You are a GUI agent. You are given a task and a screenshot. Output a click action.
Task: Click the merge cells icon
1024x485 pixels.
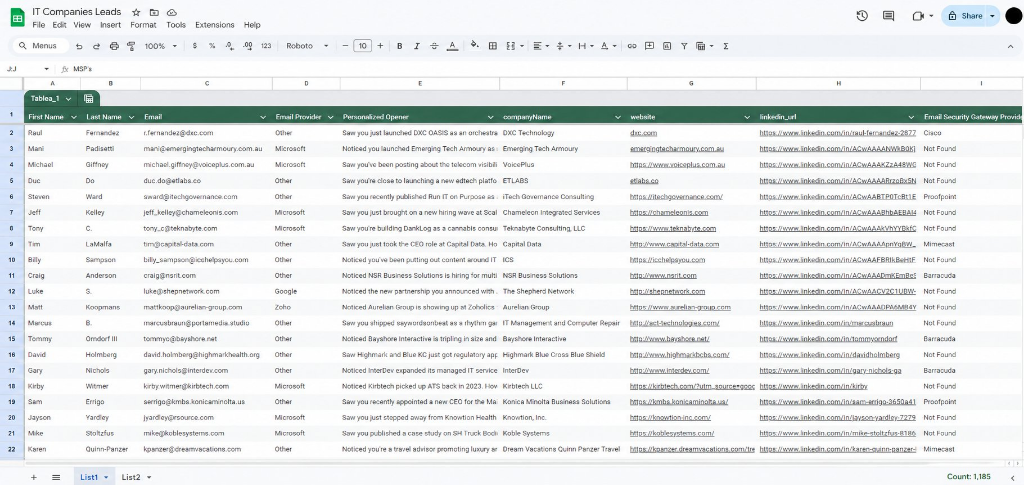point(511,46)
